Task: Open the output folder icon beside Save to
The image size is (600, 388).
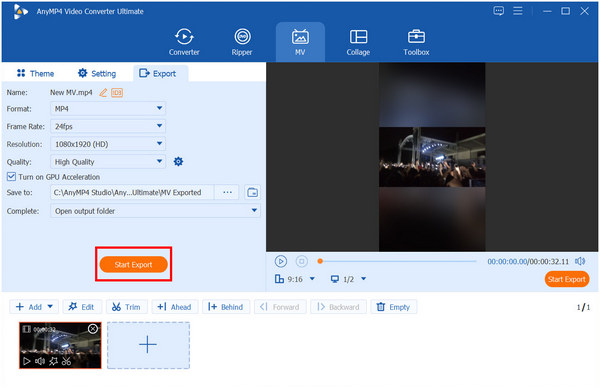Action: click(x=253, y=192)
